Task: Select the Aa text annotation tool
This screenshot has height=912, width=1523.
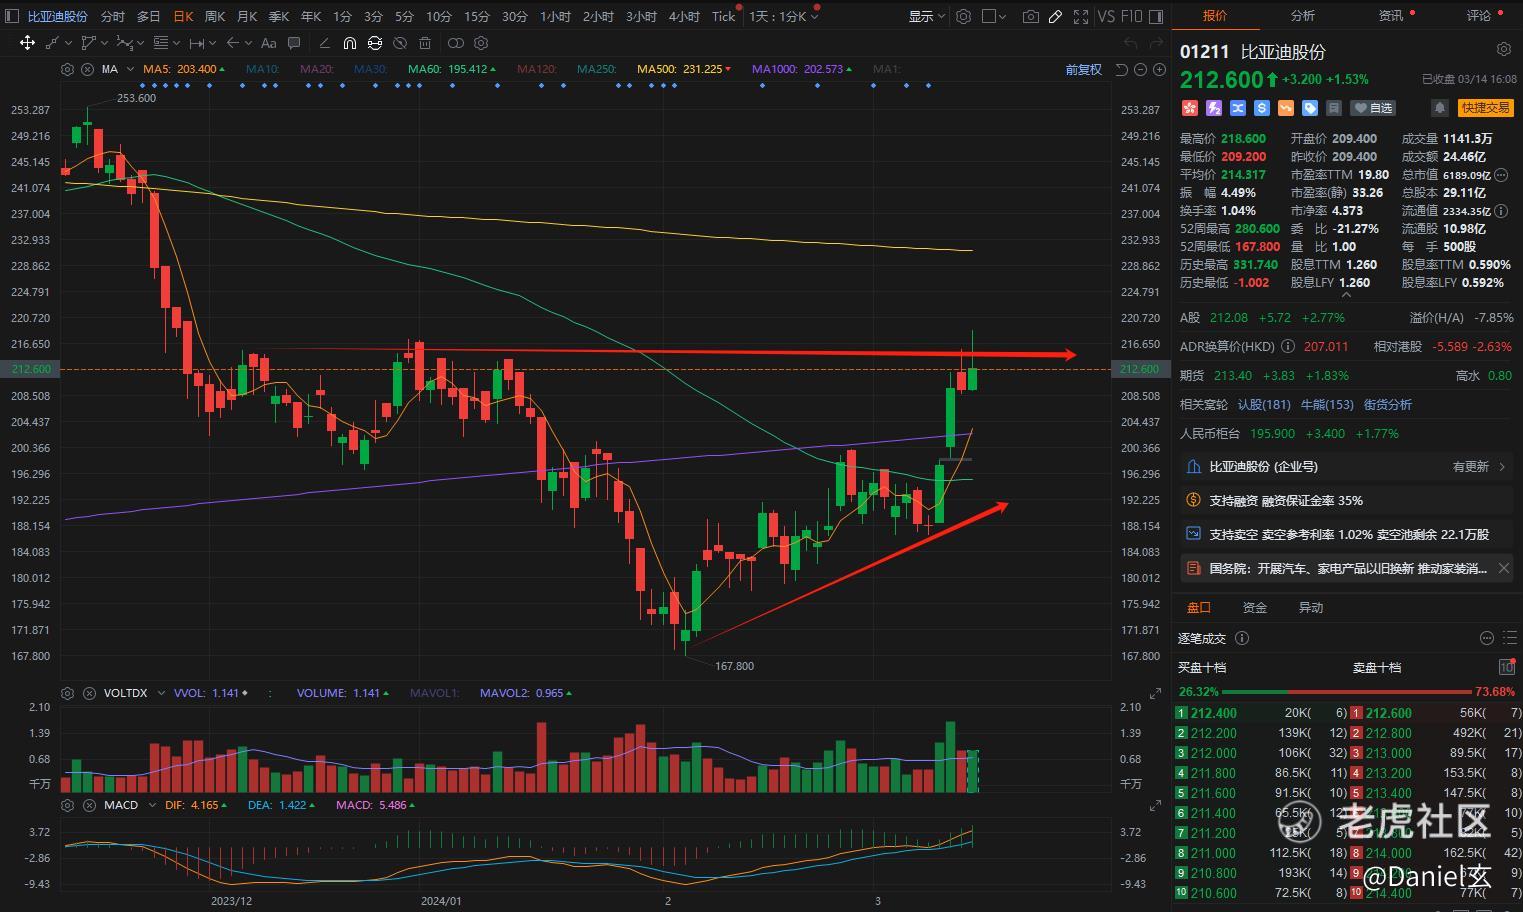Action: [268, 43]
